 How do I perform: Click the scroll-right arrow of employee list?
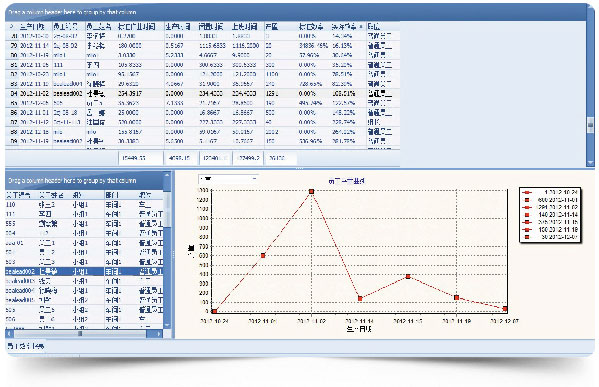click(159, 334)
